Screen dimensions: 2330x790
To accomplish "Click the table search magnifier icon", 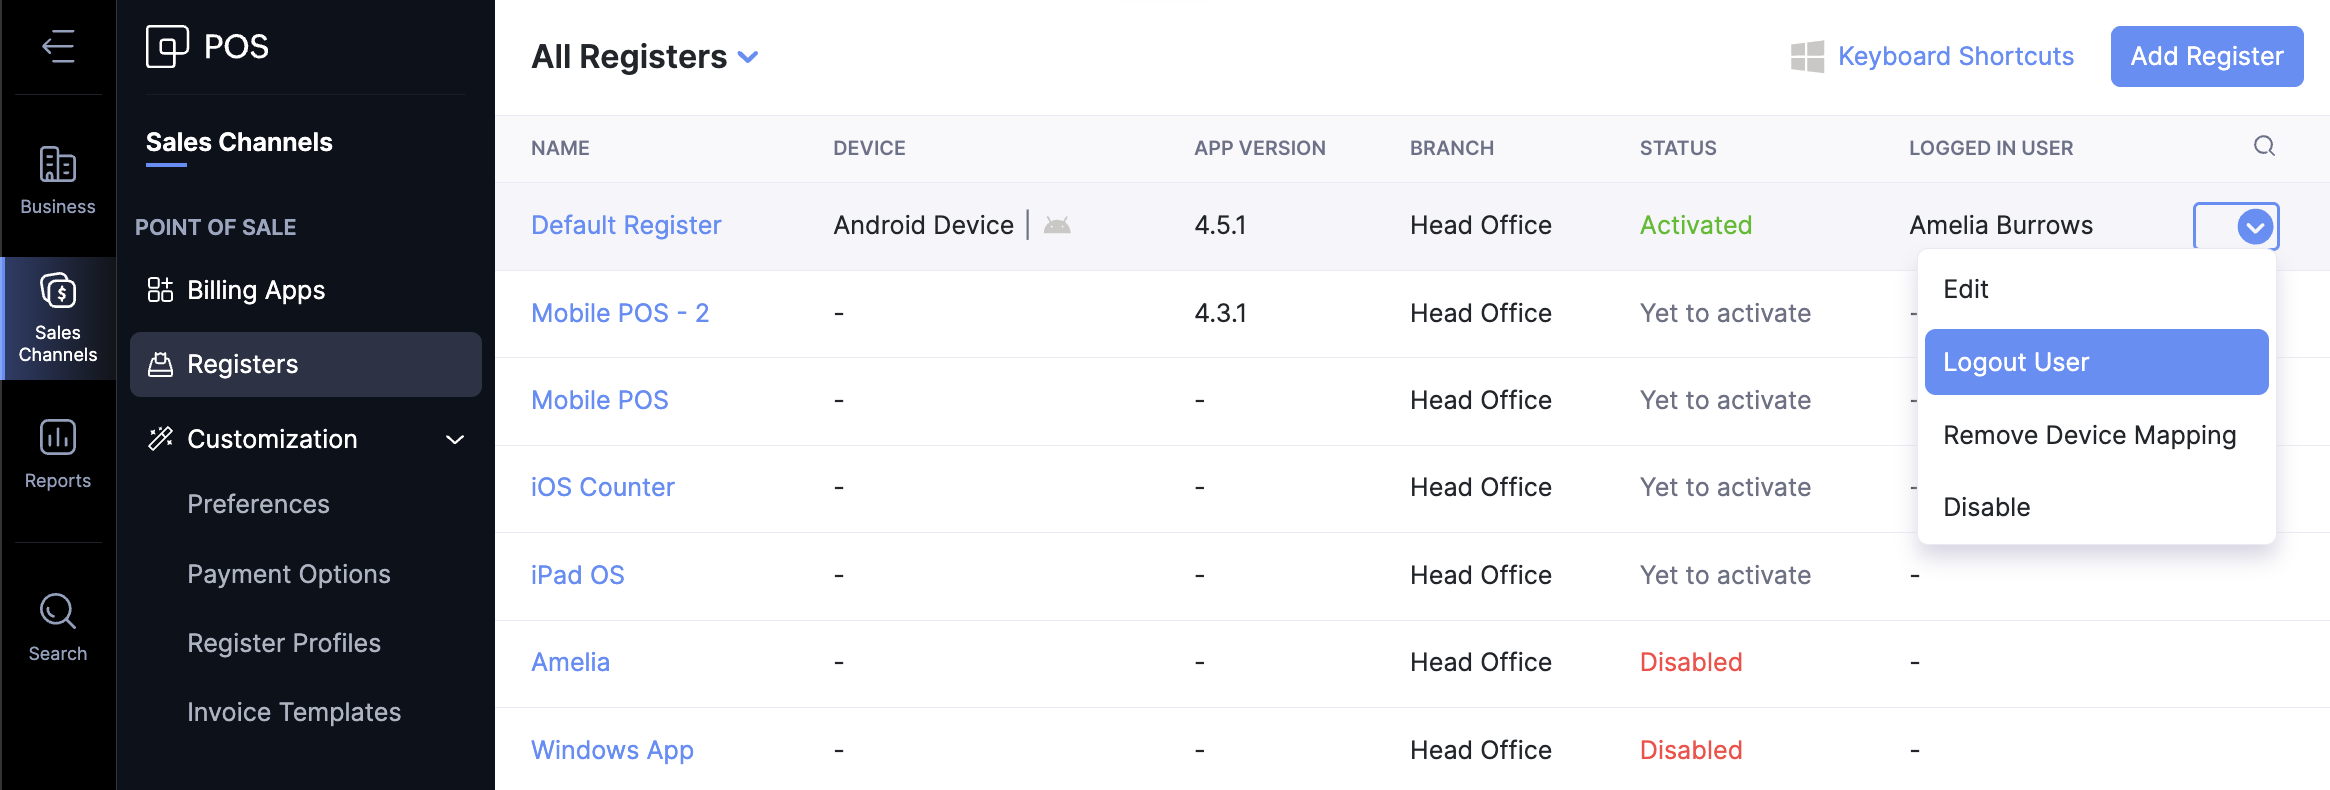I will click(x=2264, y=147).
